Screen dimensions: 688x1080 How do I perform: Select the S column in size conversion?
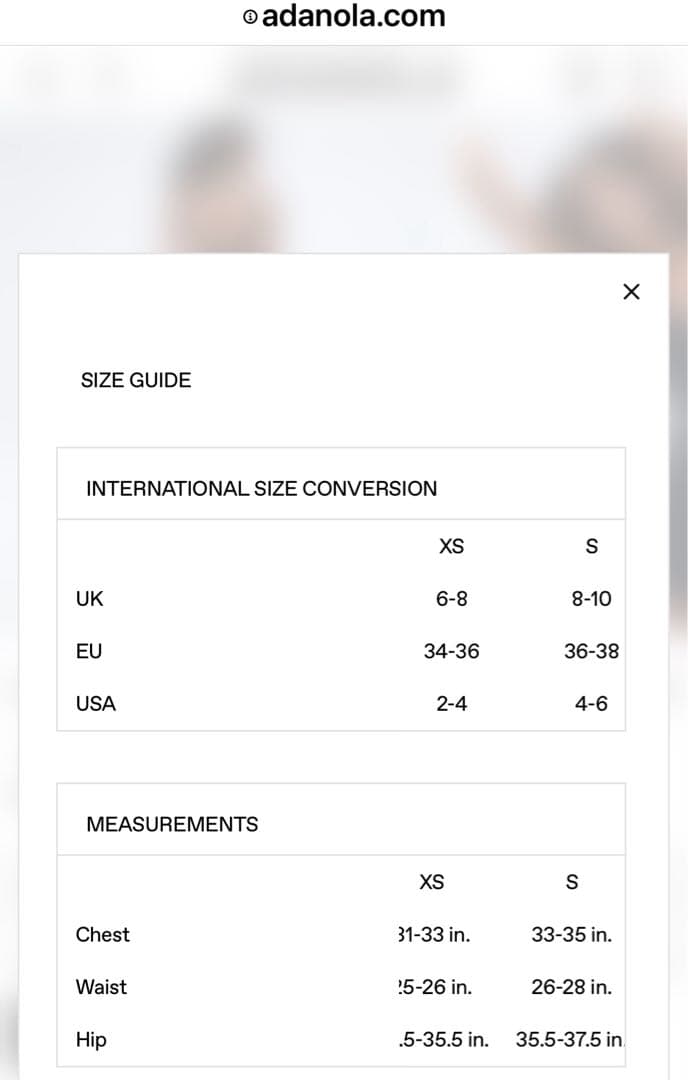pyautogui.click(x=592, y=546)
